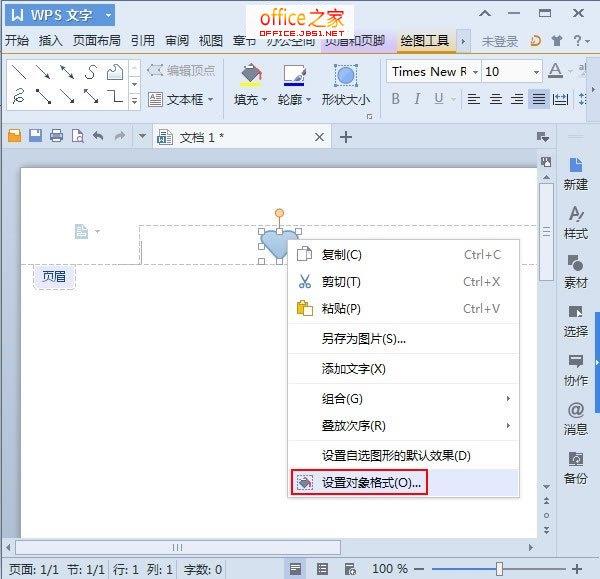Screen dimensions: 600x579
Task: Click zoom in plus button
Action: coord(577,569)
